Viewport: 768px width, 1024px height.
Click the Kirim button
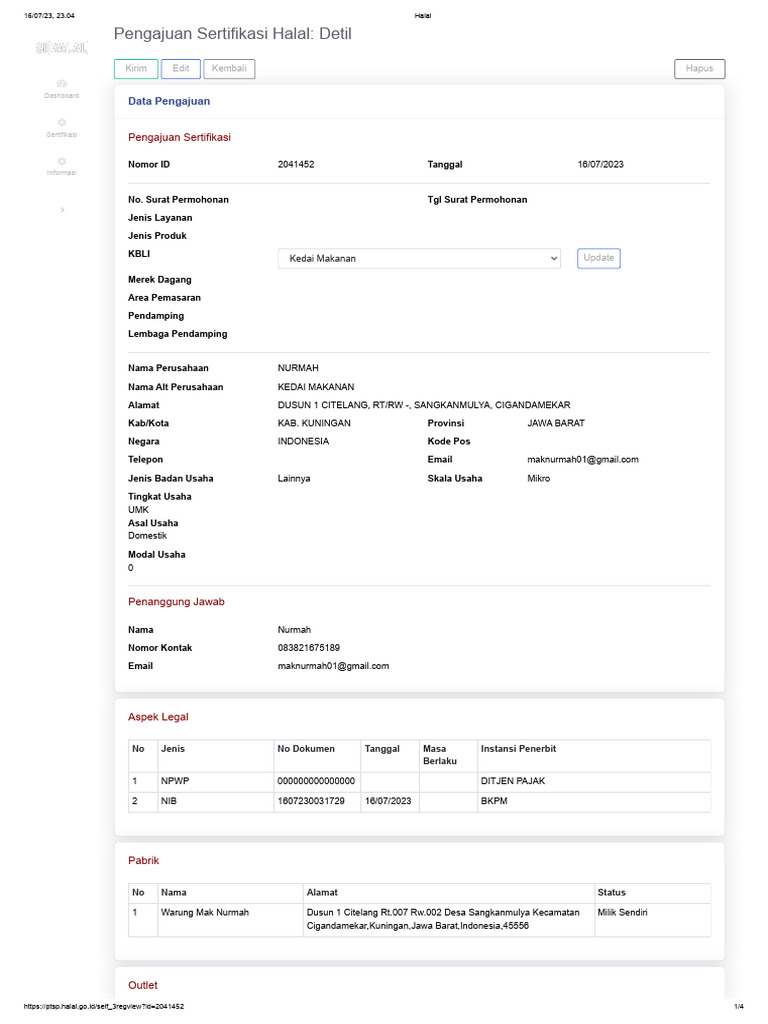pos(136,69)
